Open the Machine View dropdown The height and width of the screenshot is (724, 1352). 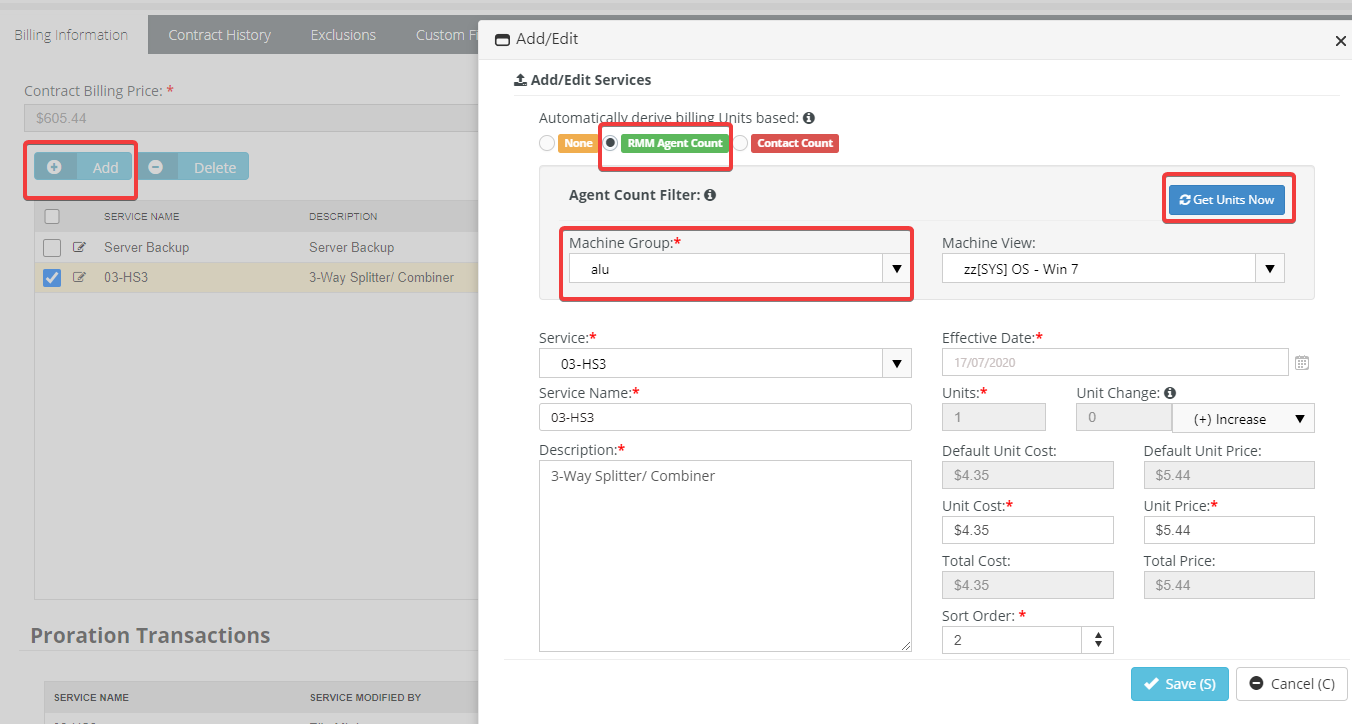pyautogui.click(x=1269, y=269)
